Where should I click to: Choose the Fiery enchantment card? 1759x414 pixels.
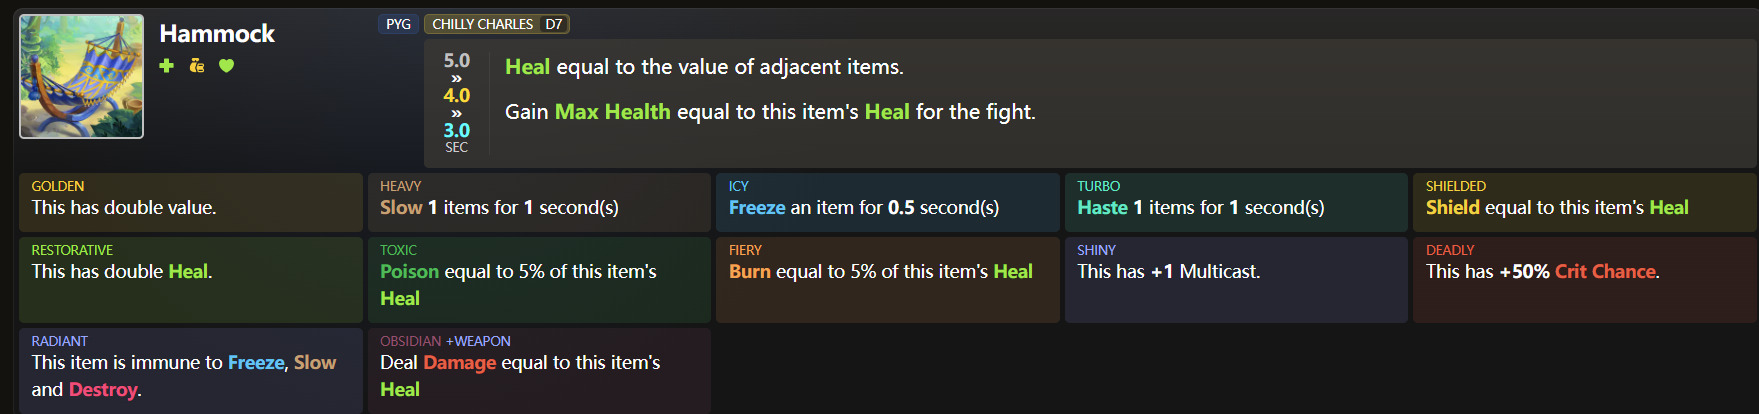[887, 279]
